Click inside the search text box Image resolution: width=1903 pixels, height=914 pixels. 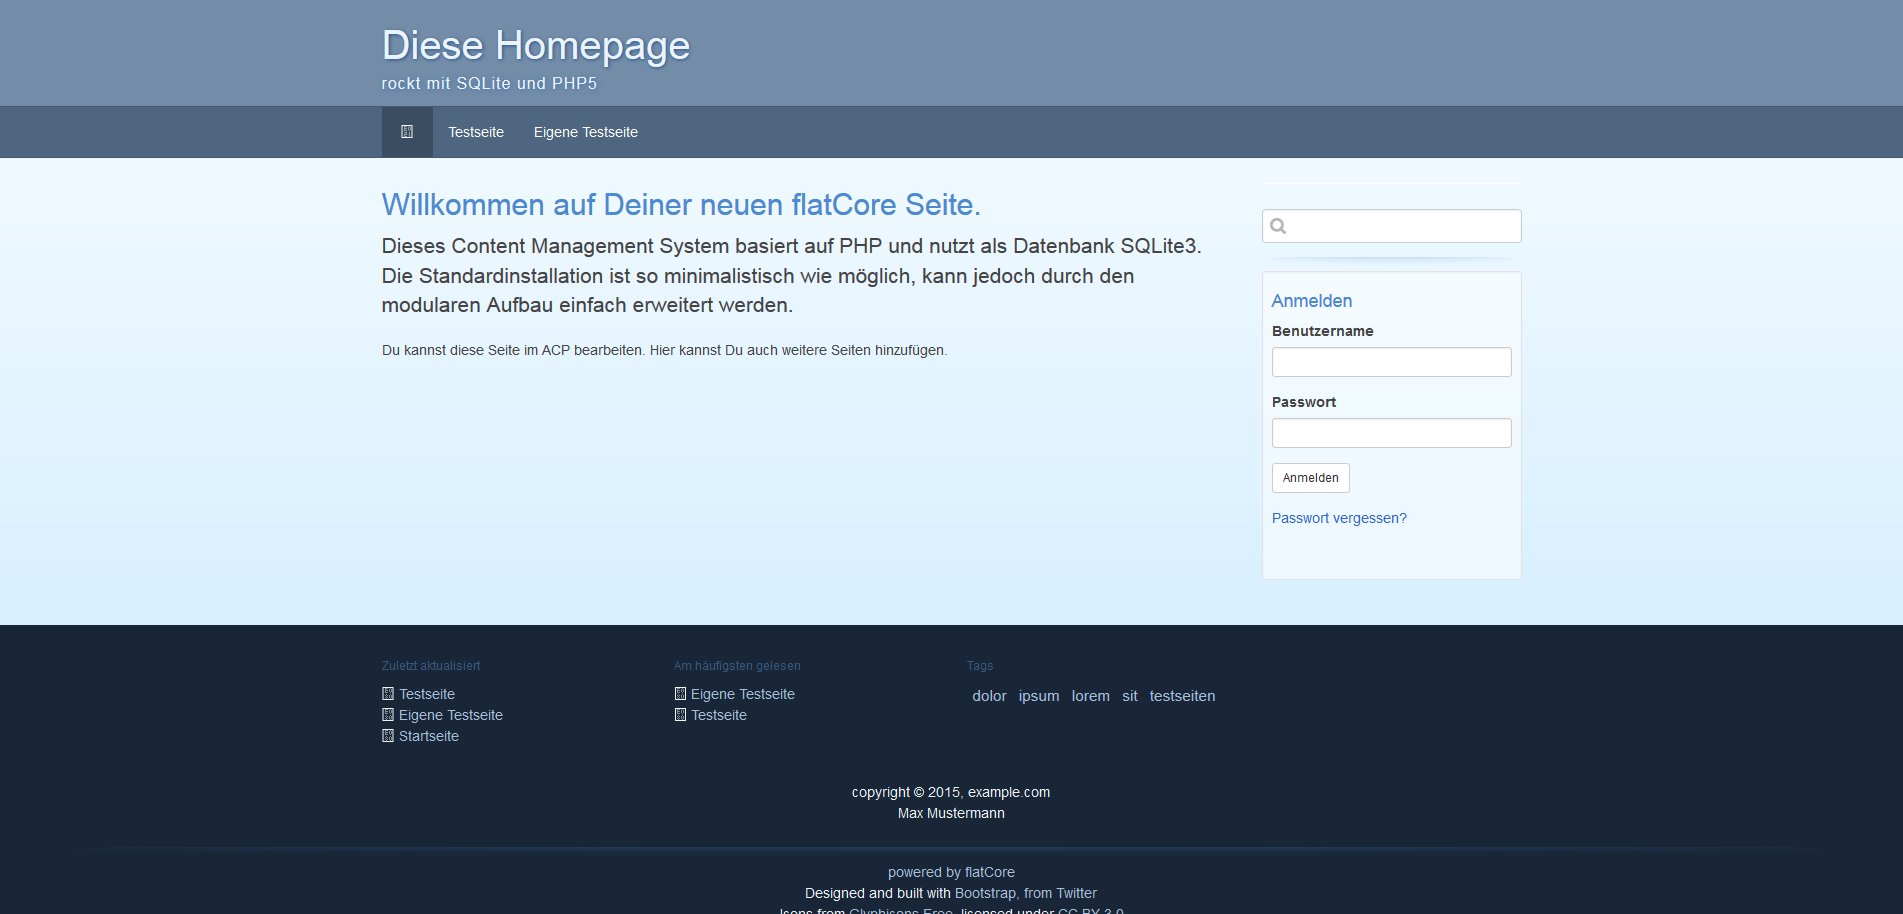[x=1402, y=226]
